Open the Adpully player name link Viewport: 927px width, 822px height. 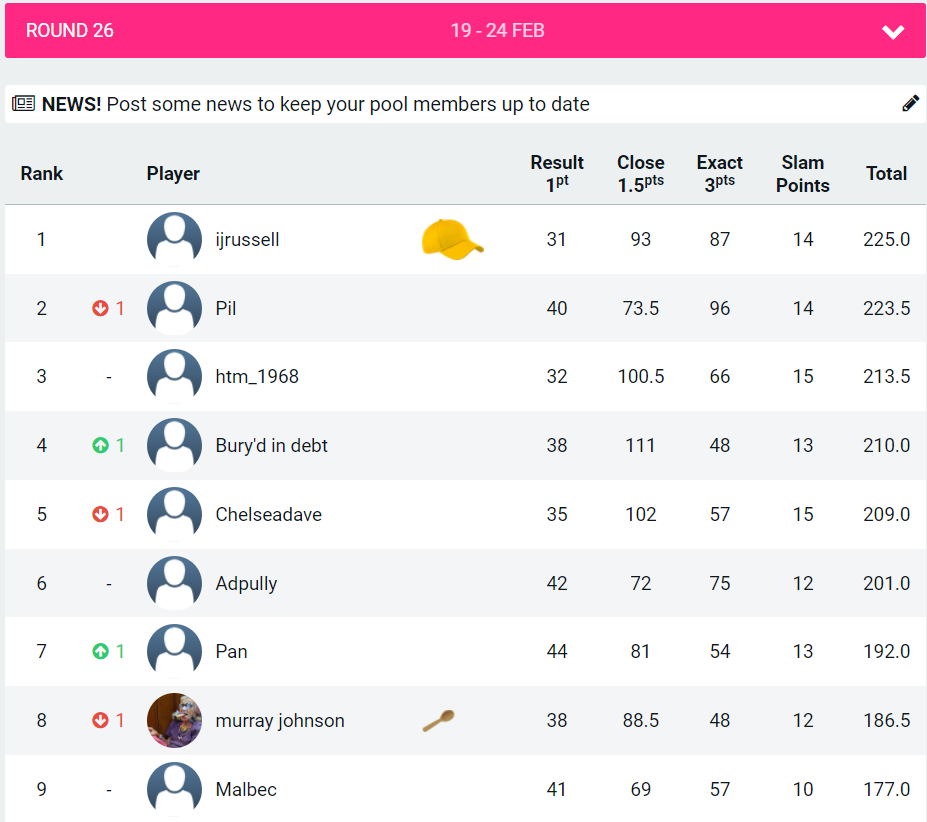pos(246,583)
